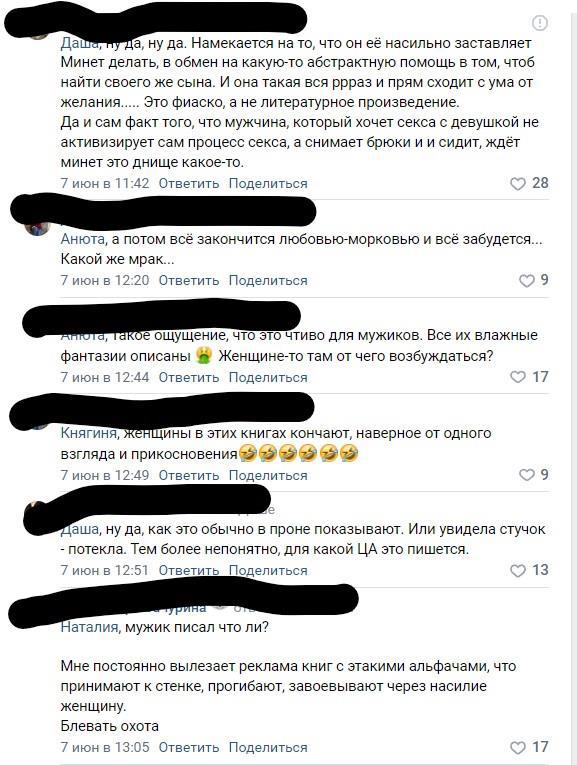The image size is (577, 765).
Task: Reply to the 11:42 comment via Ответить
Action: click(189, 184)
